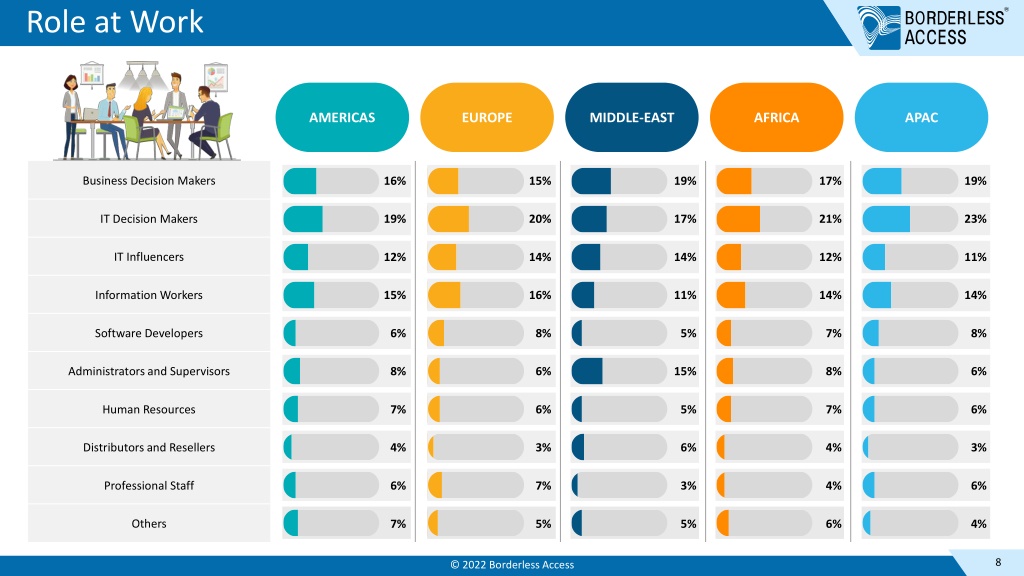Click the Administrators and Supervisors row label
Screen dimensions: 1024x576
(149, 371)
